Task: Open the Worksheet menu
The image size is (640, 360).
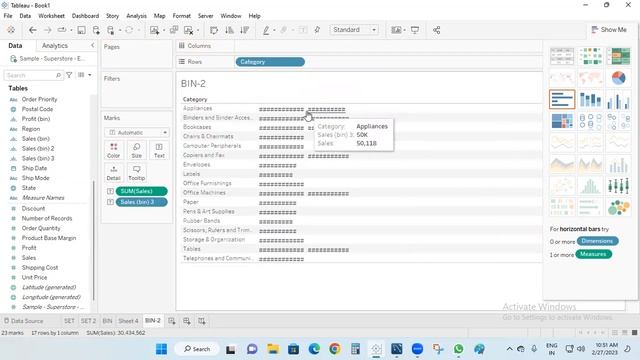Action: click(51, 16)
